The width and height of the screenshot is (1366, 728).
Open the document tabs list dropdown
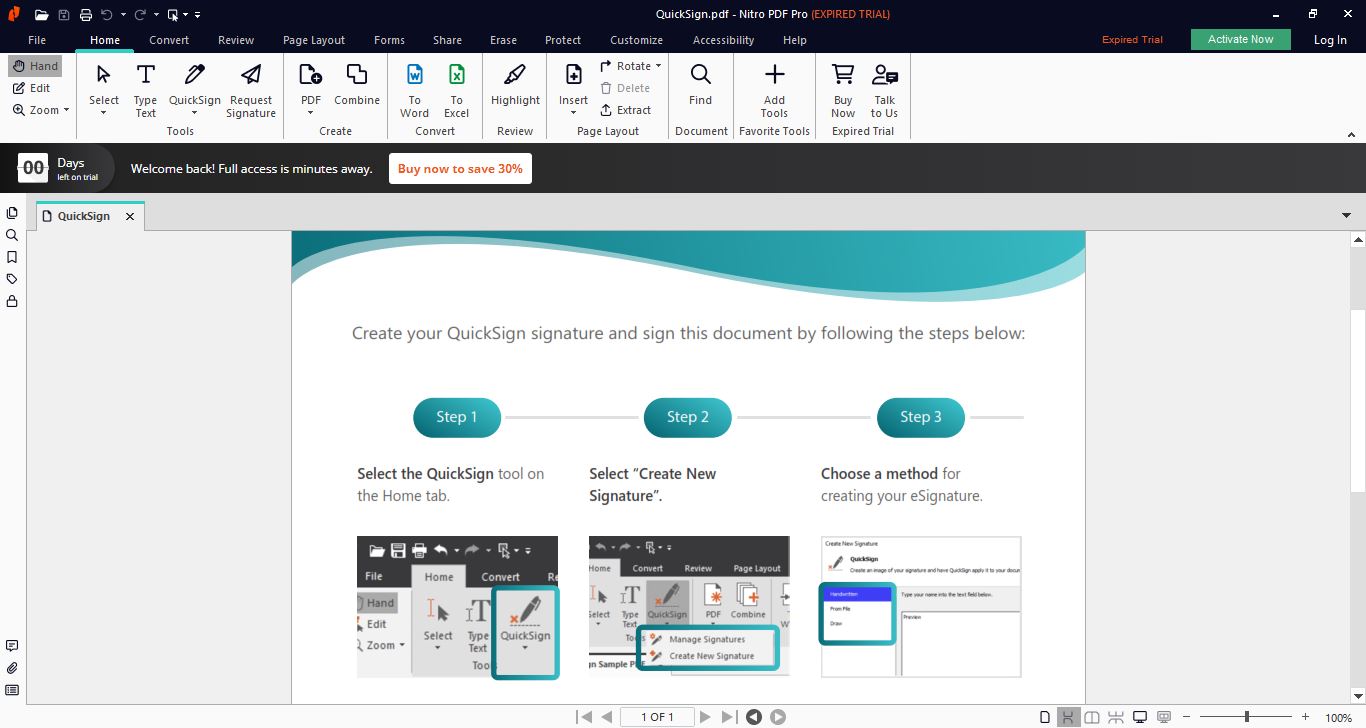coord(1346,215)
